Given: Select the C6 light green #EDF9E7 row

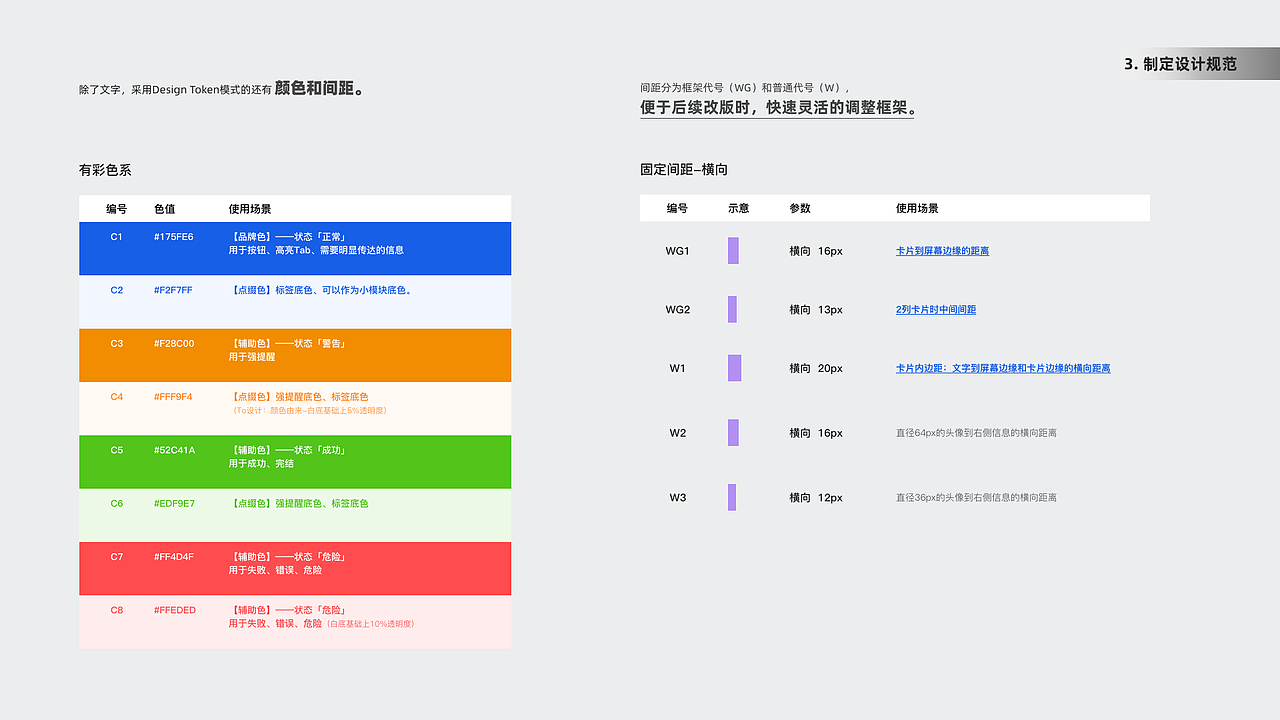Looking at the screenshot, I should click(295, 515).
